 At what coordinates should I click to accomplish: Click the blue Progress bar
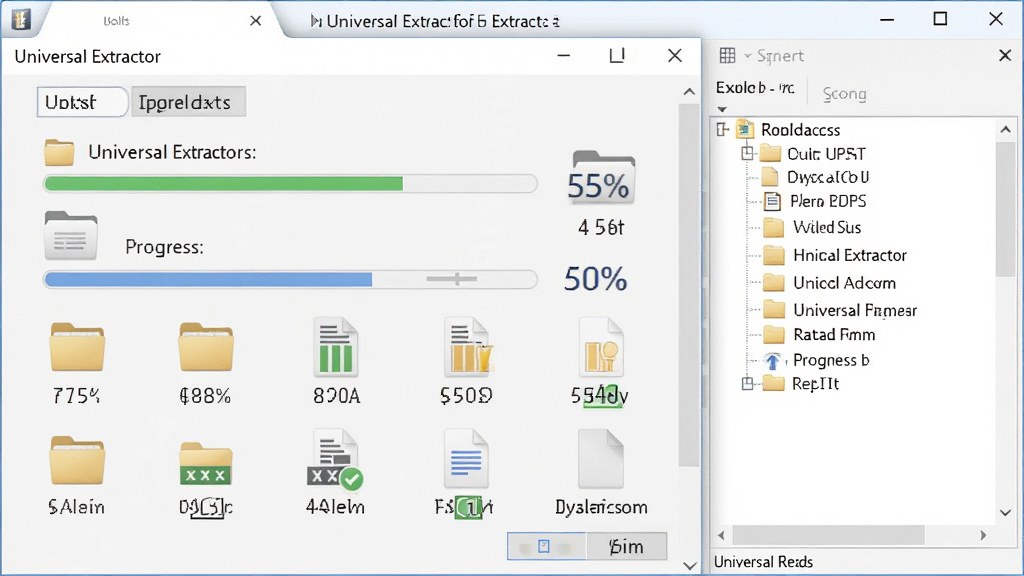tap(290, 280)
